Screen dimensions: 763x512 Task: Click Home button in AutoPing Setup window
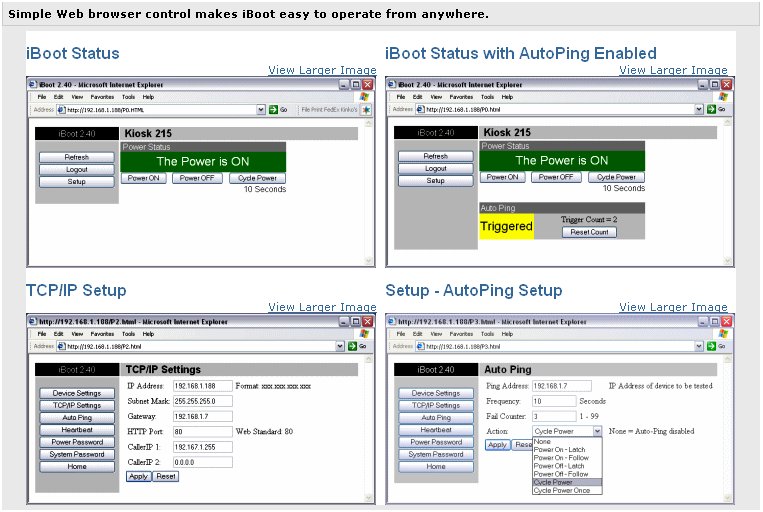point(436,466)
